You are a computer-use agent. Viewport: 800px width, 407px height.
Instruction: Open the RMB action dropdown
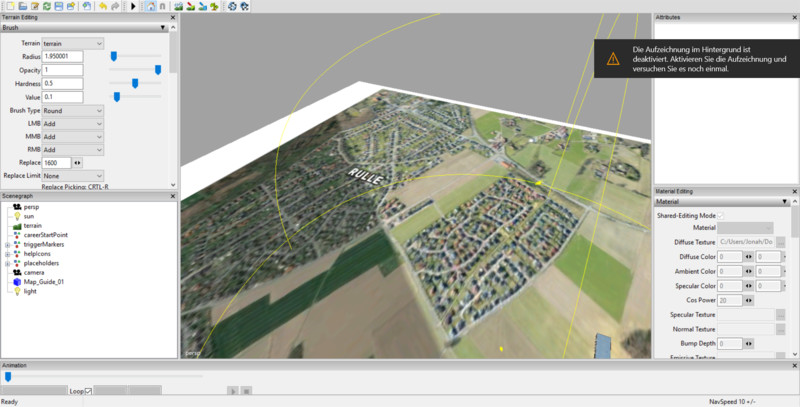[73, 150]
